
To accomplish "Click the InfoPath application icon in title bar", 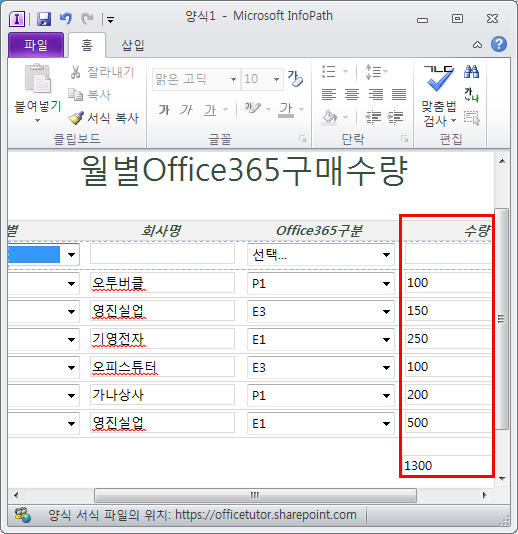I will point(17,19).
